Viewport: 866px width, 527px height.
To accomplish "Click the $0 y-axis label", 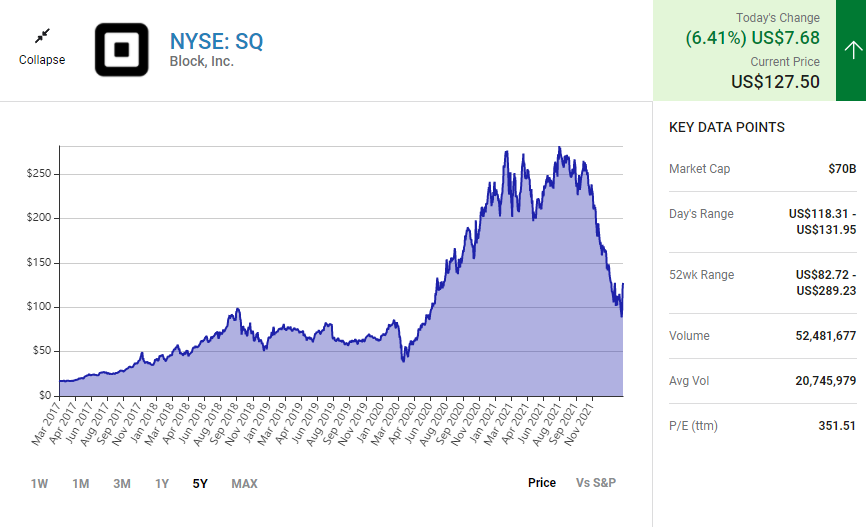I will [x=45, y=396].
